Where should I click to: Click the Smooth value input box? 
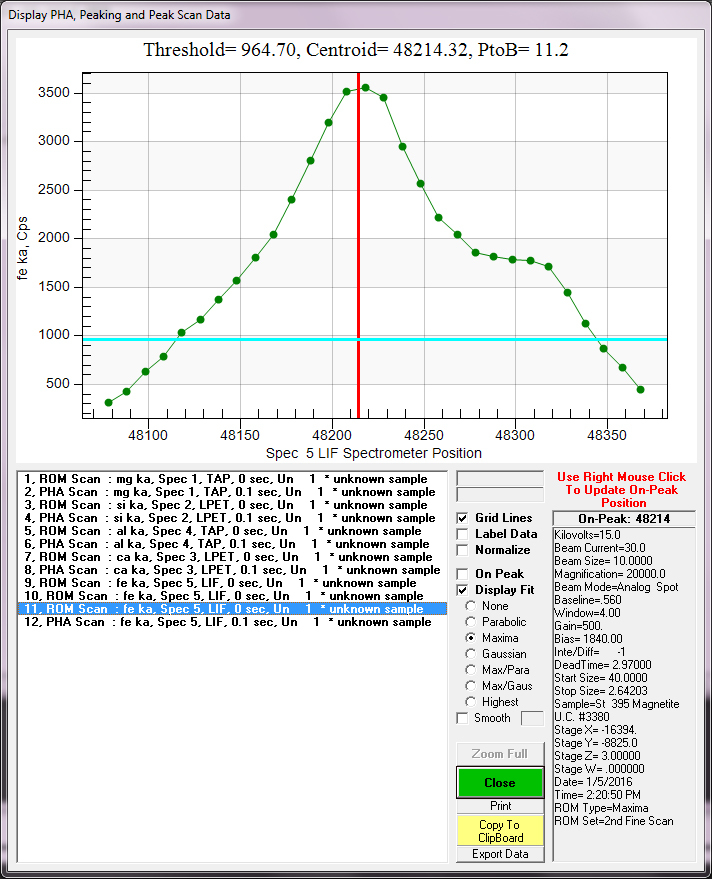[x=533, y=718]
